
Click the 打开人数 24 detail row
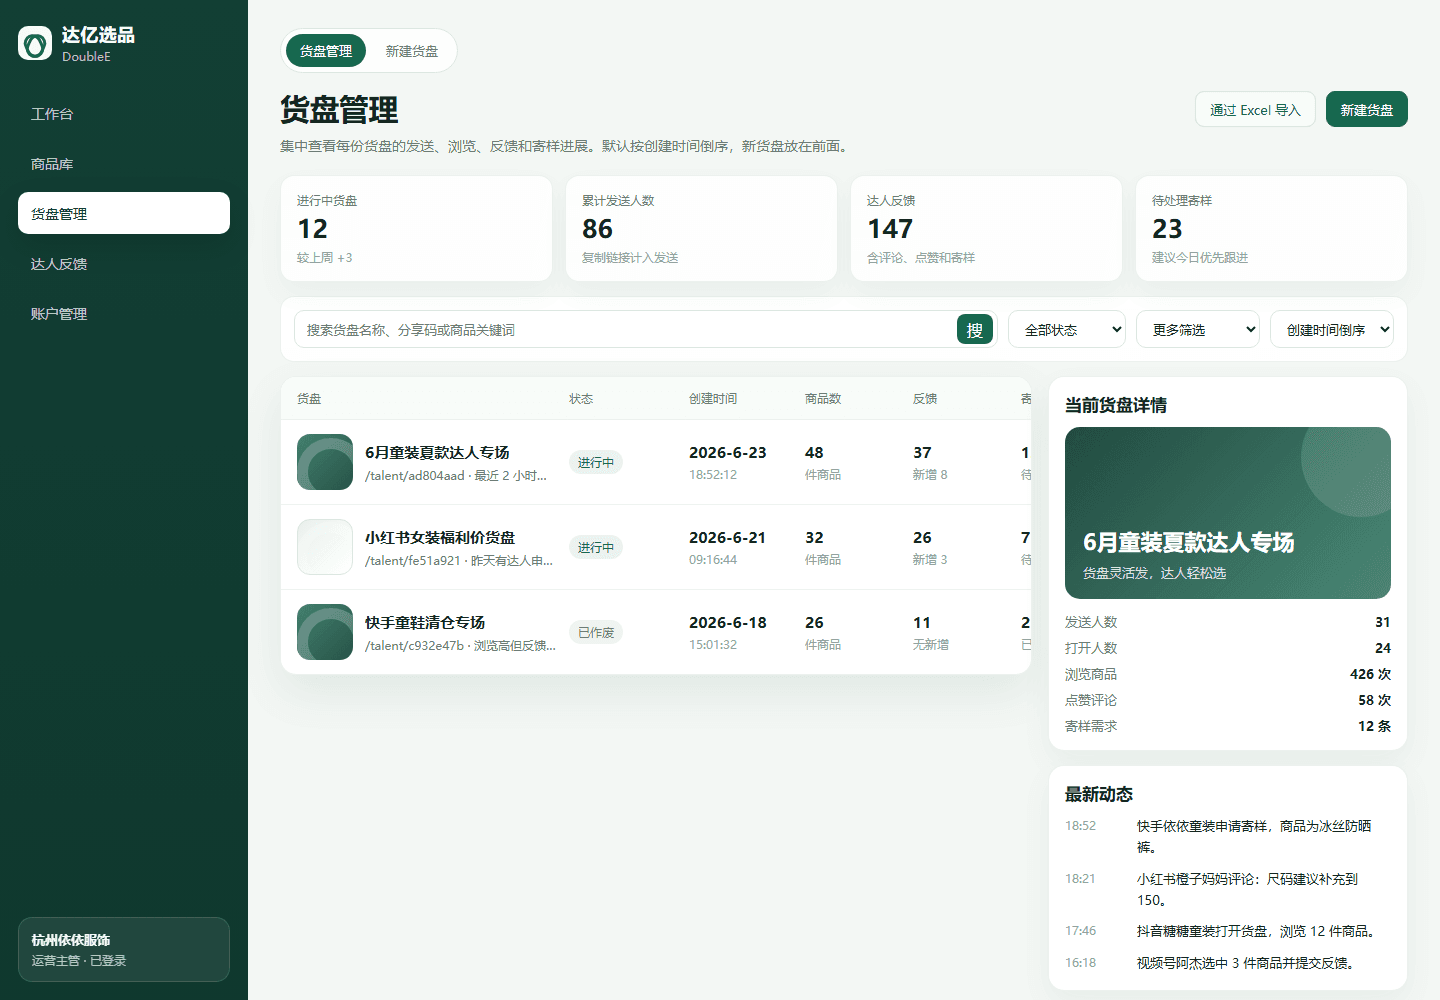[x=1228, y=648]
